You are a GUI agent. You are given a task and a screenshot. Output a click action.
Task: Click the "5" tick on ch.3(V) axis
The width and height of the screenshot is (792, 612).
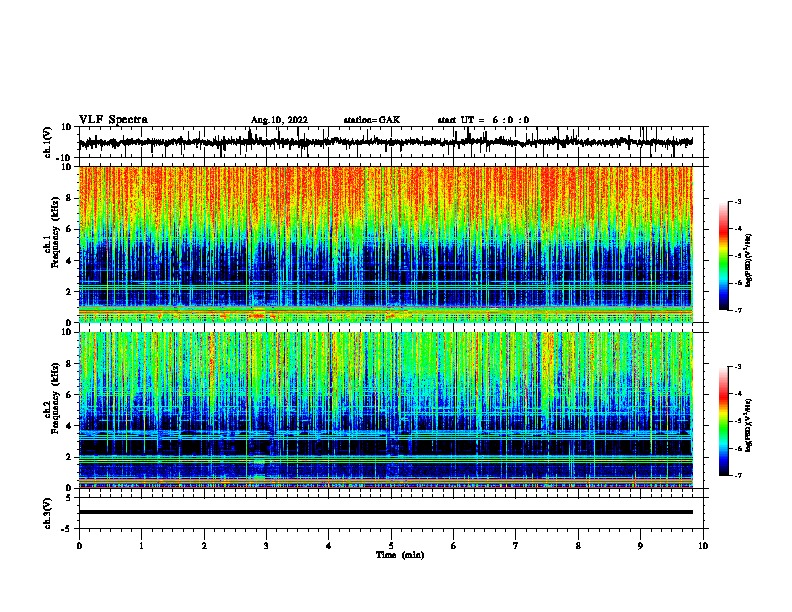coord(69,498)
